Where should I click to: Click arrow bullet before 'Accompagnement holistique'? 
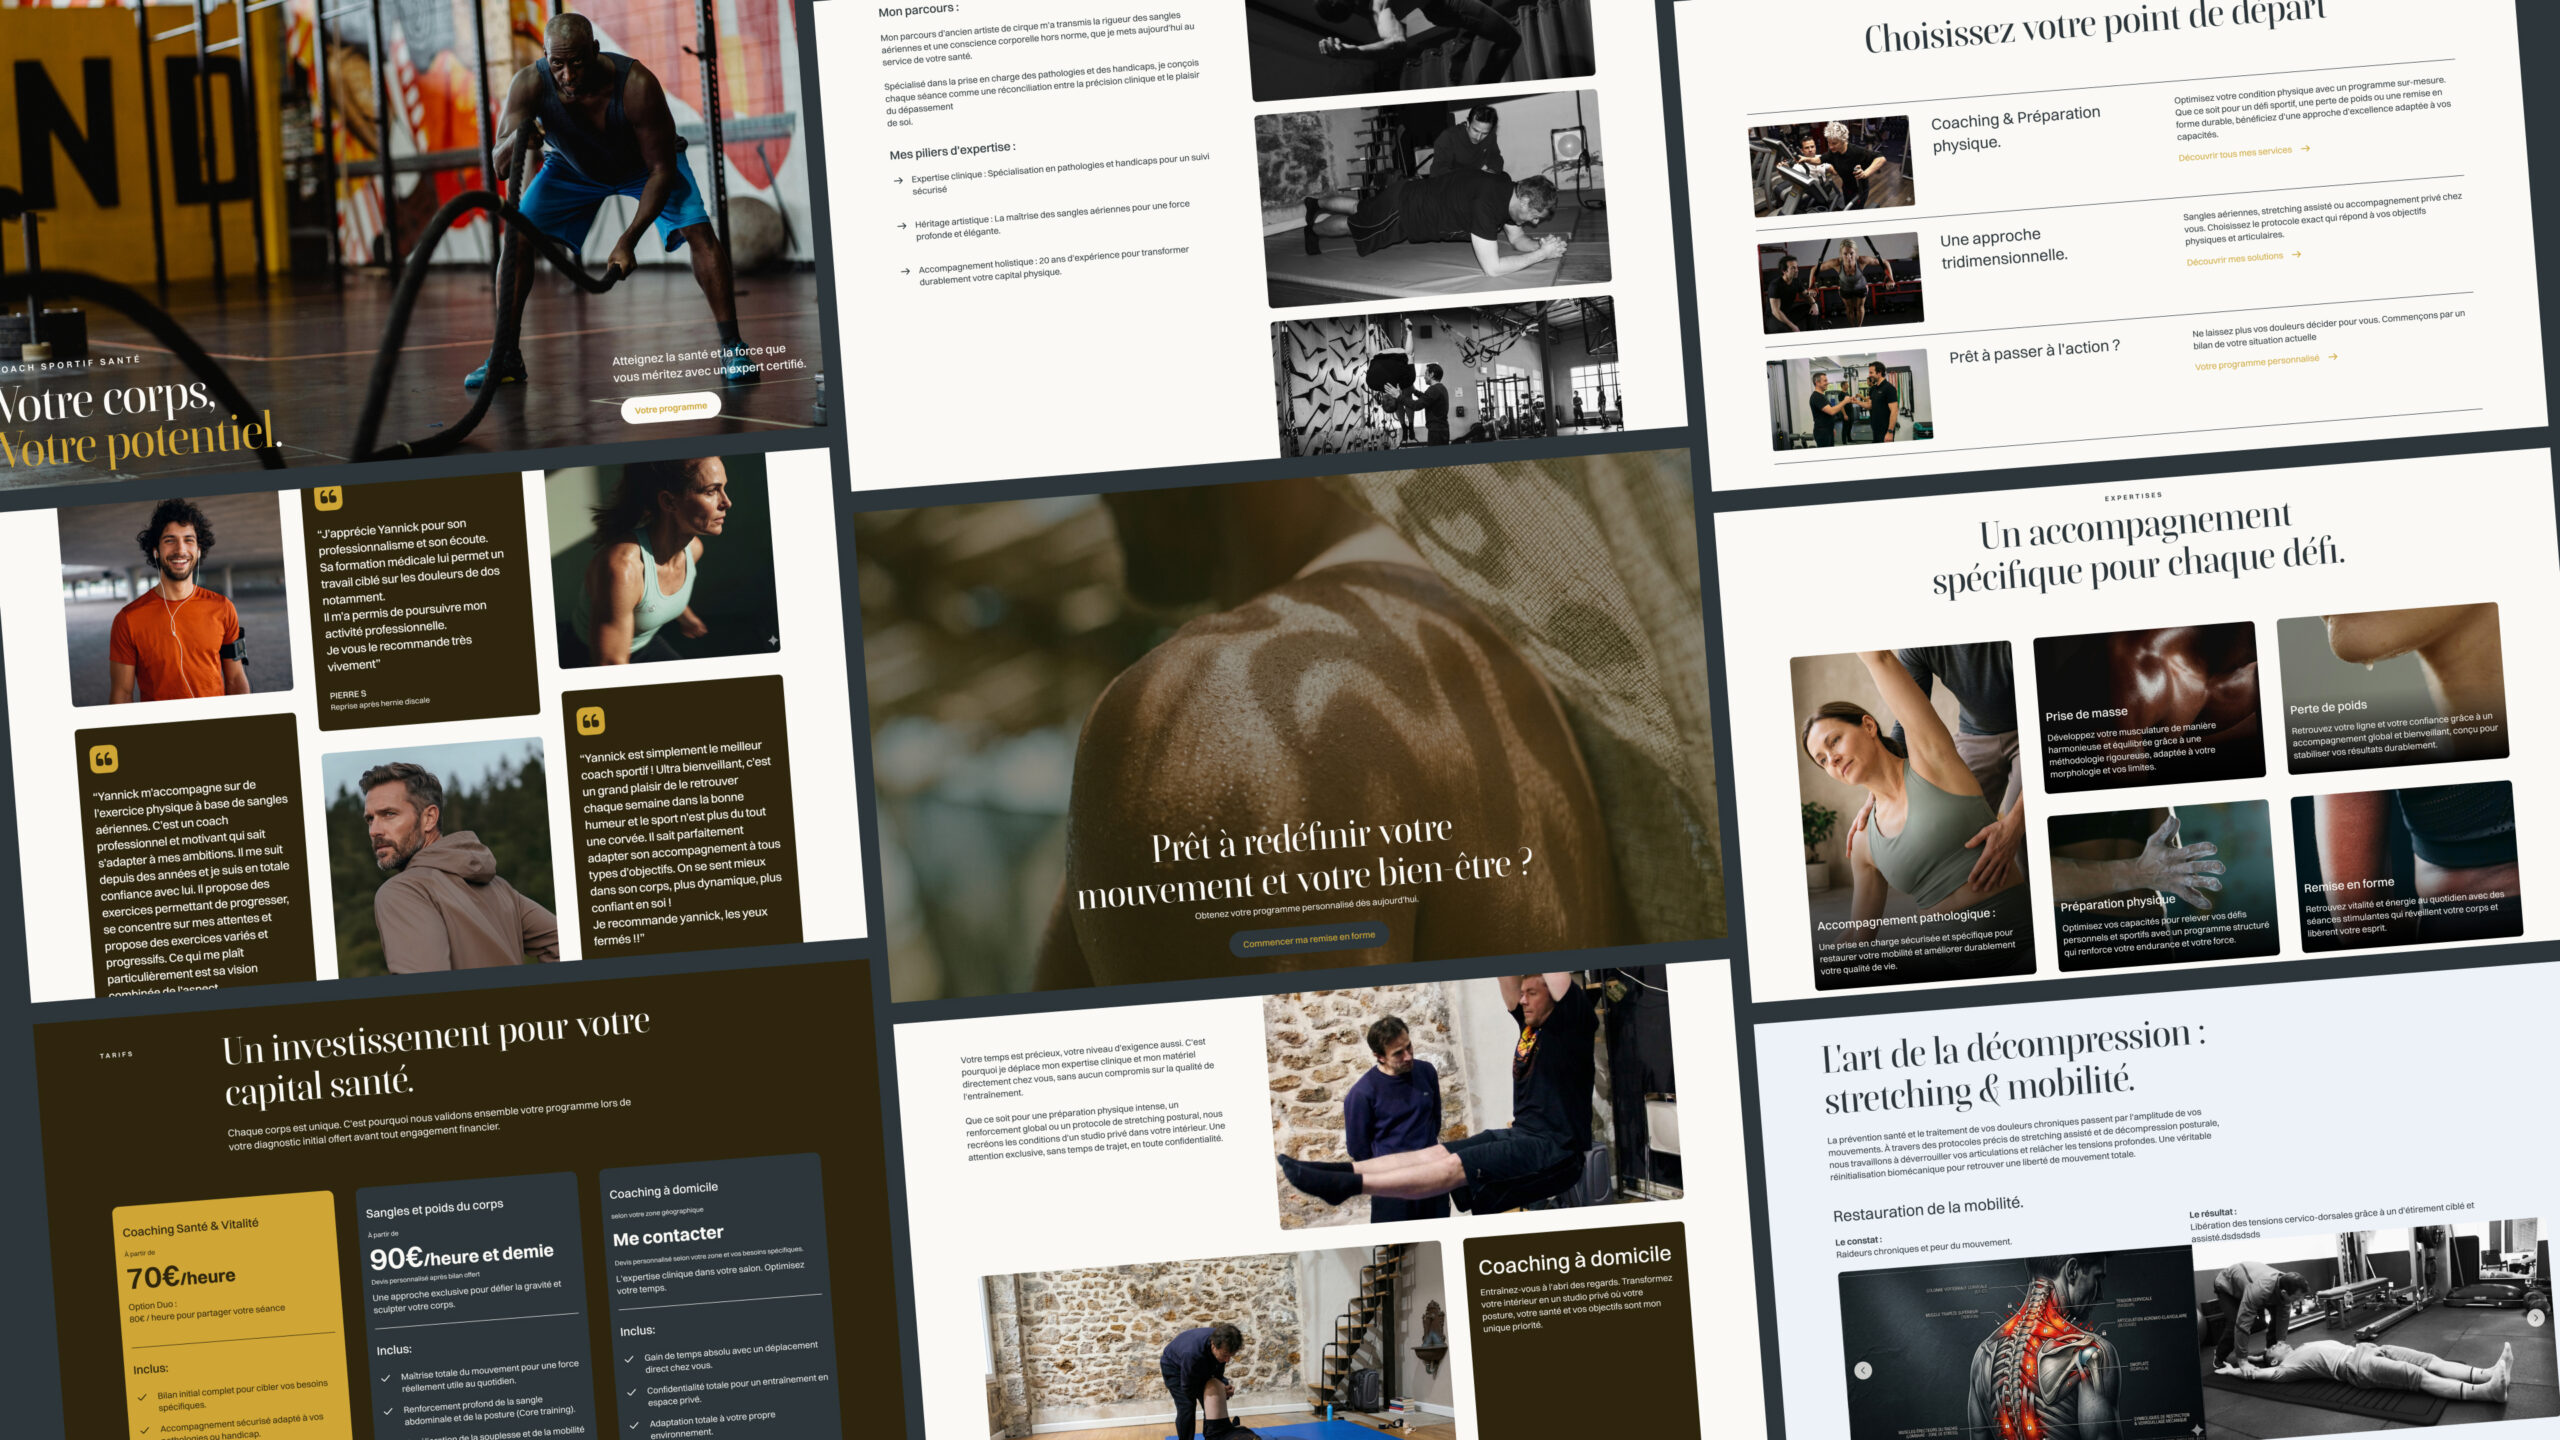[905, 271]
